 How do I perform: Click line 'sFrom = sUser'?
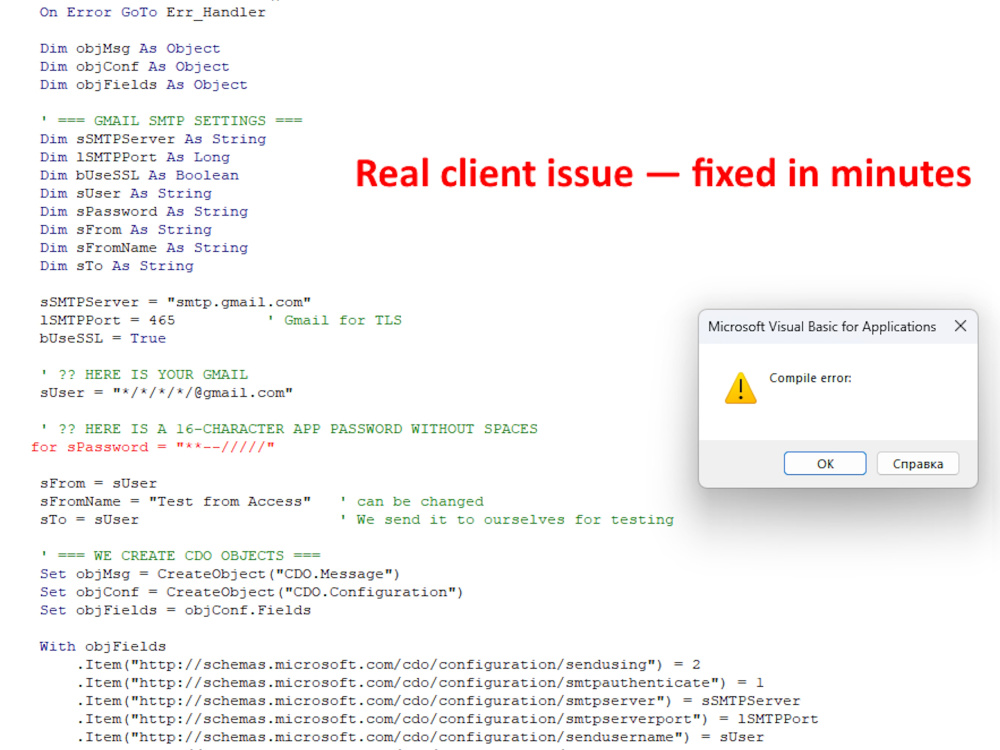(98, 483)
